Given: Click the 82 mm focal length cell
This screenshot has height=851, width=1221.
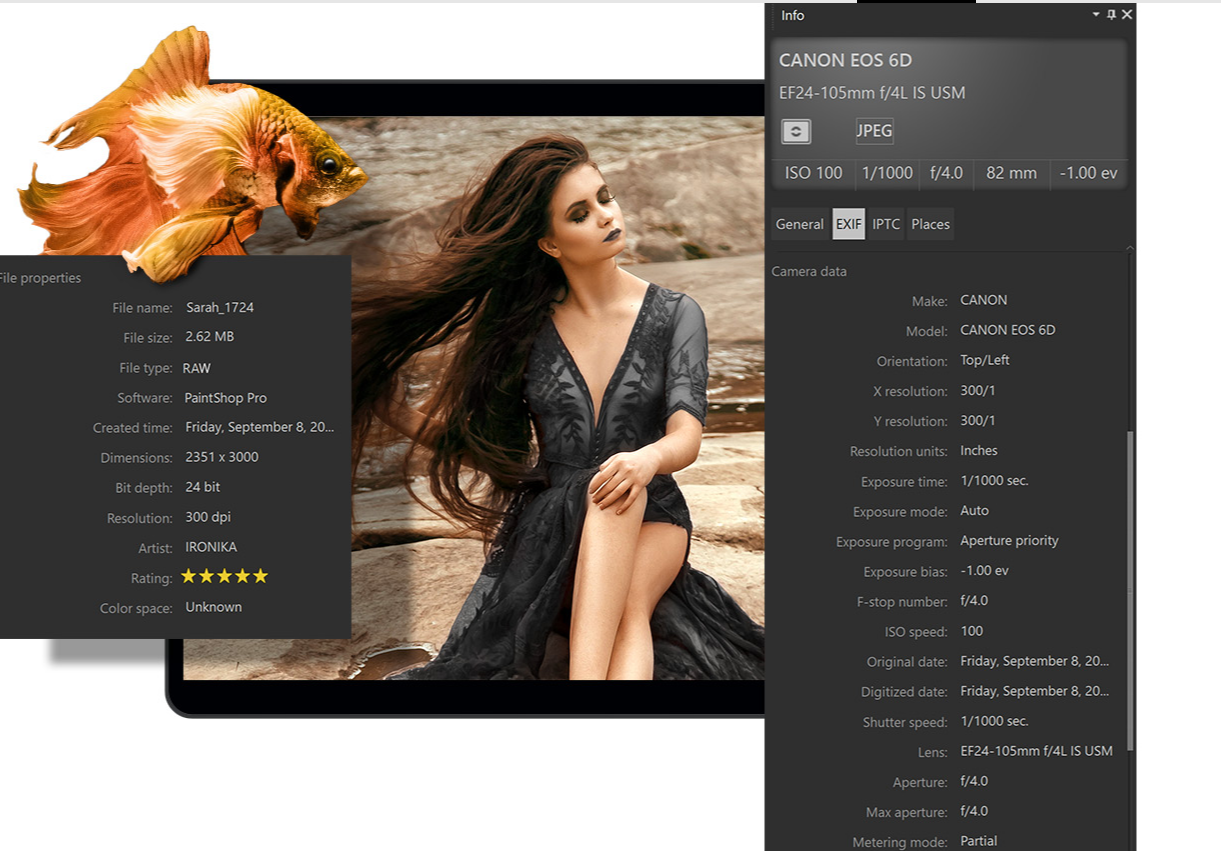Looking at the screenshot, I should (x=1011, y=173).
